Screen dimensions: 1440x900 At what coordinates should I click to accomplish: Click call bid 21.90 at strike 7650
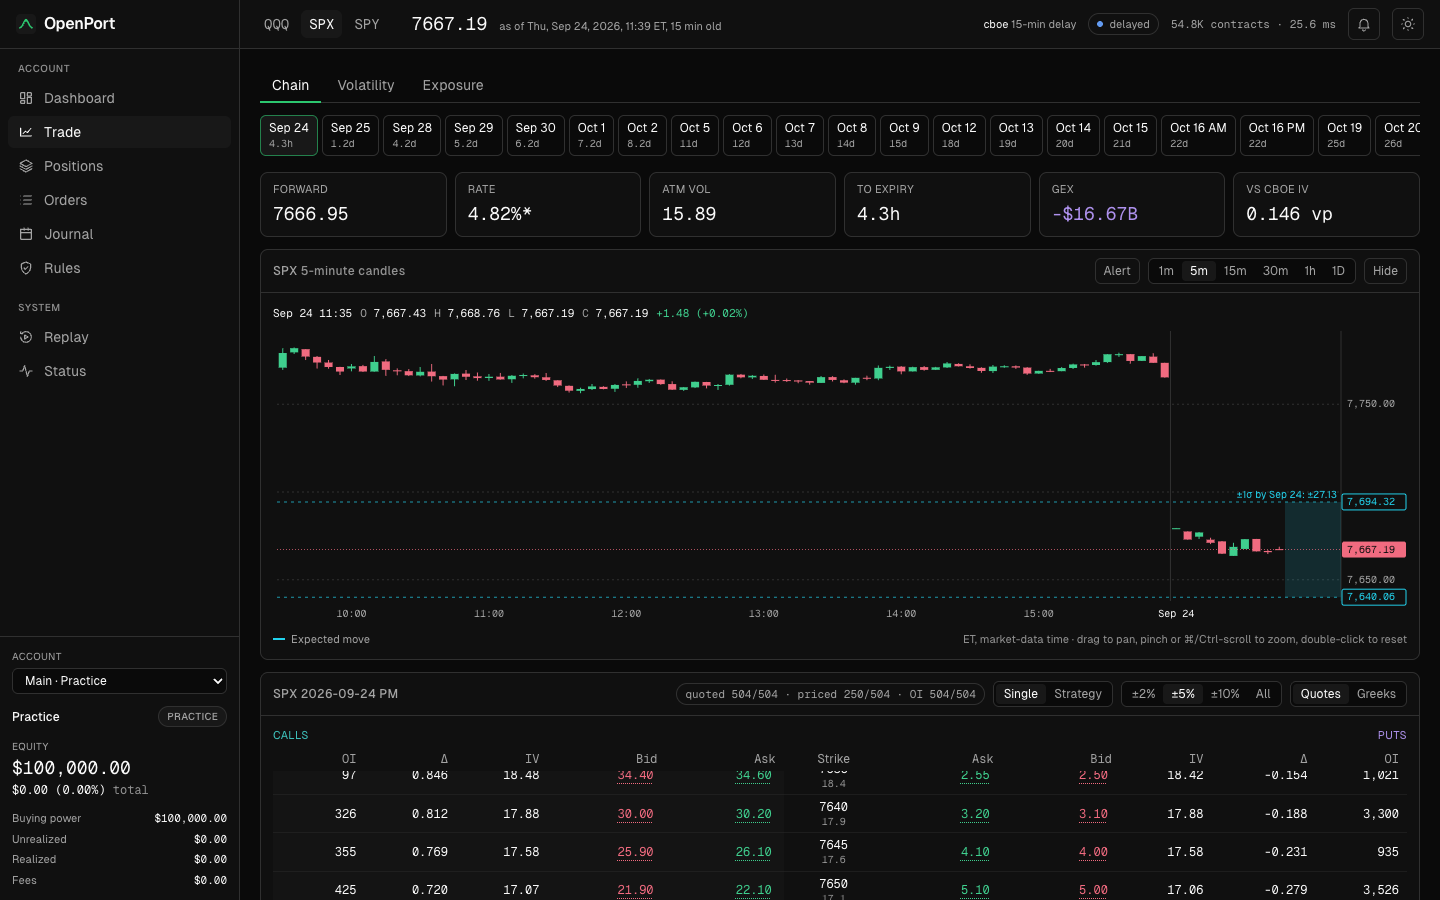(635, 890)
